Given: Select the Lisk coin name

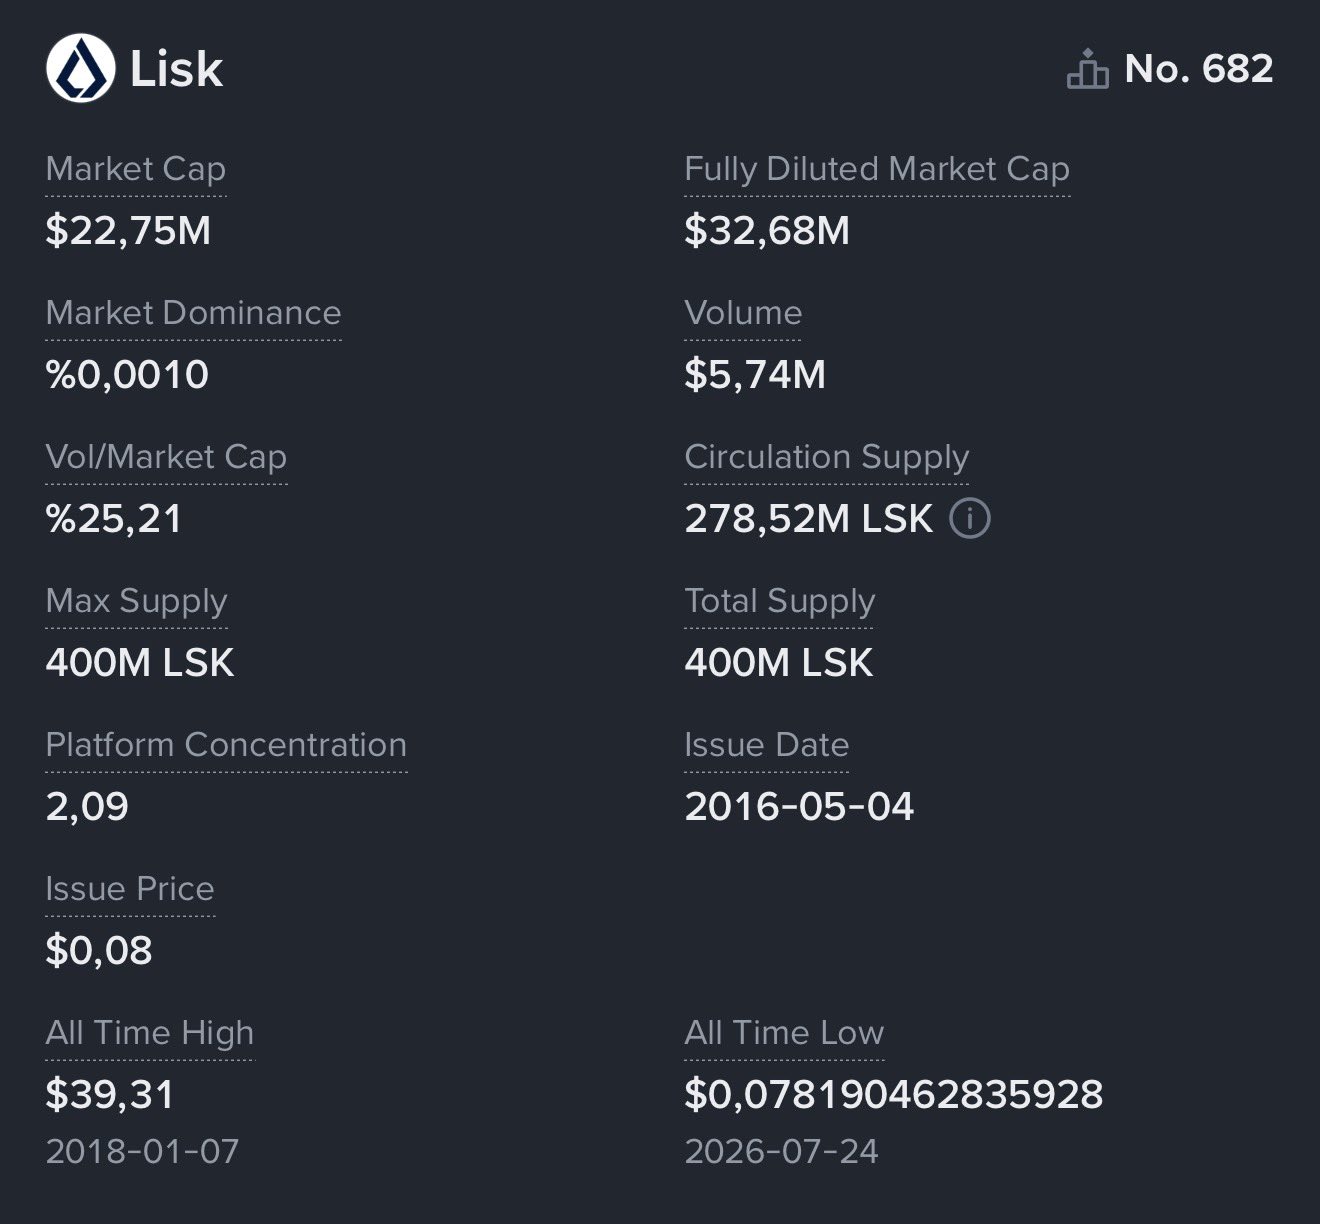Looking at the screenshot, I should [176, 69].
